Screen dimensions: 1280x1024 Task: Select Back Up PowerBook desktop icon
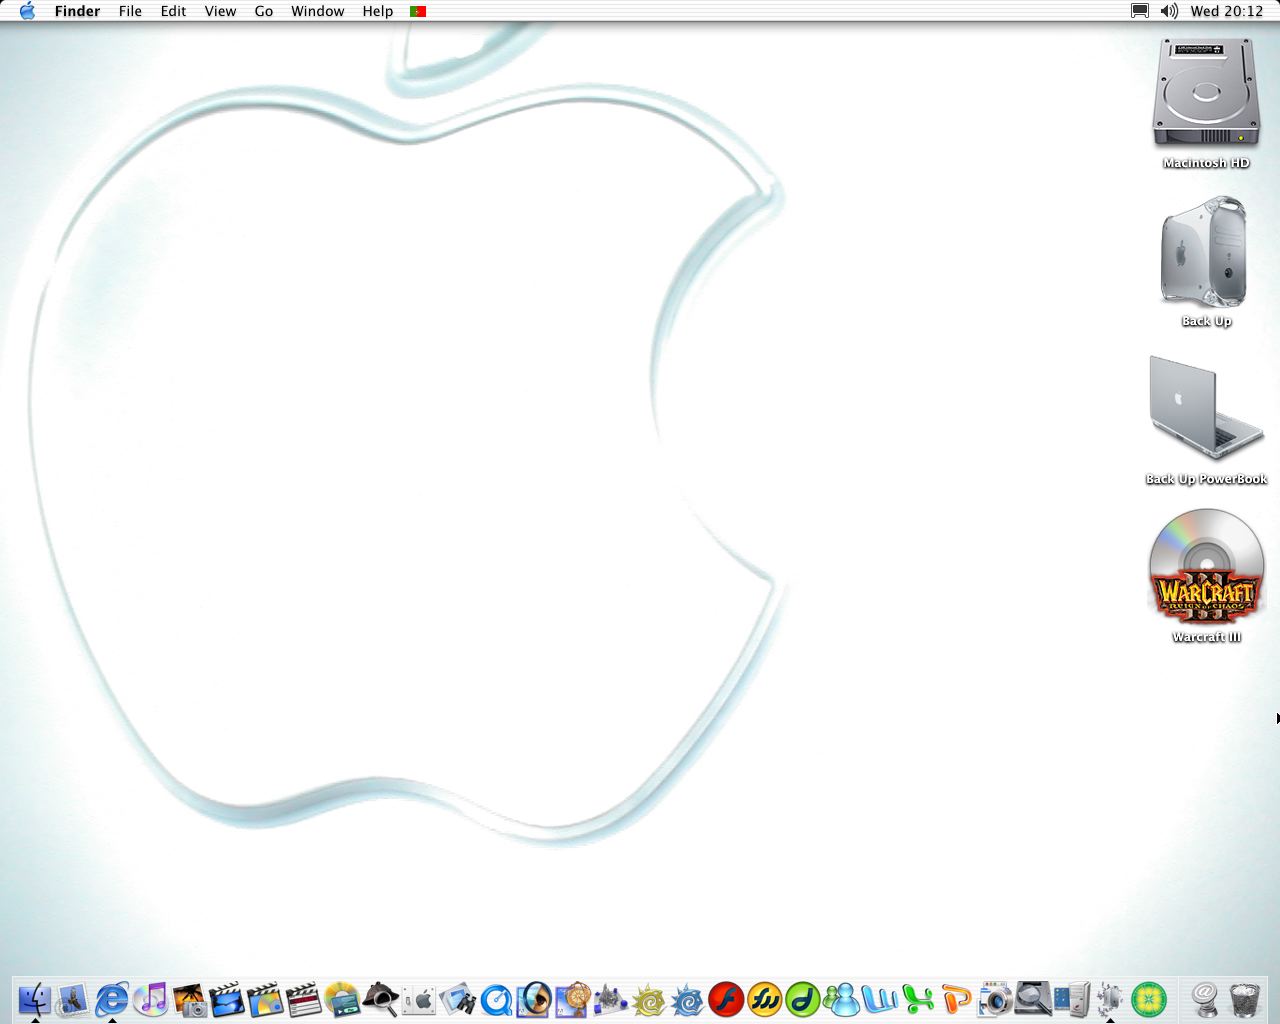coord(1206,410)
